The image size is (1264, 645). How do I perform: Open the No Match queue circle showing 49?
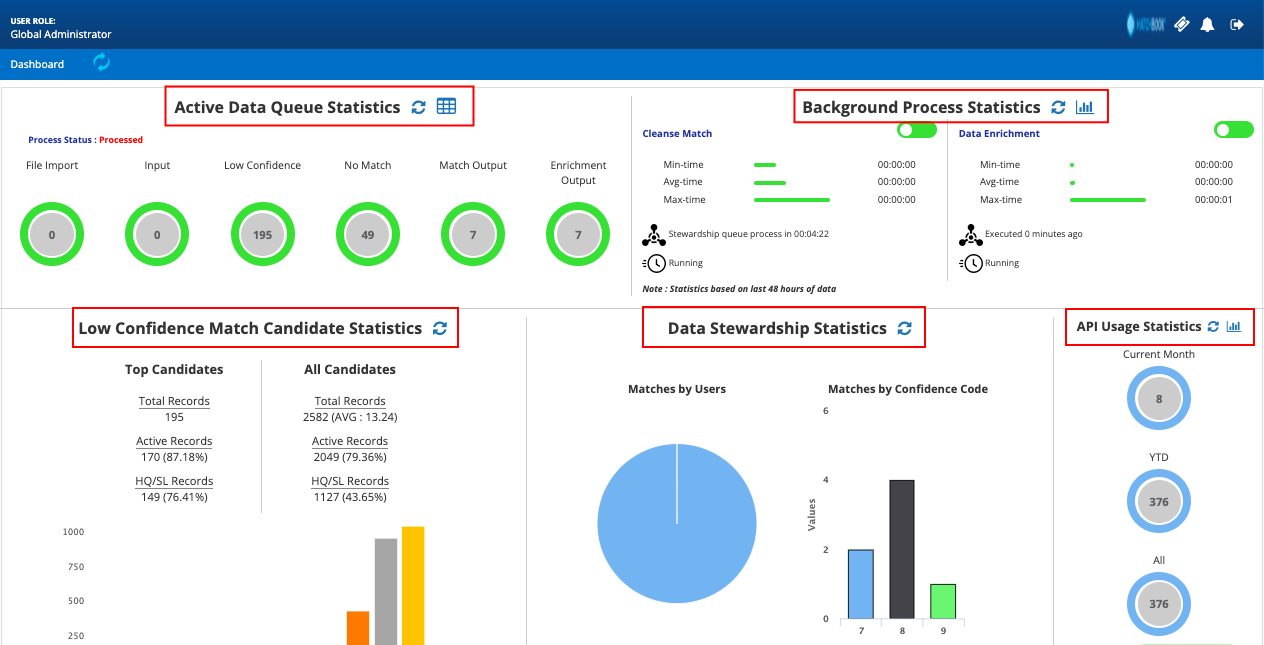(x=367, y=235)
